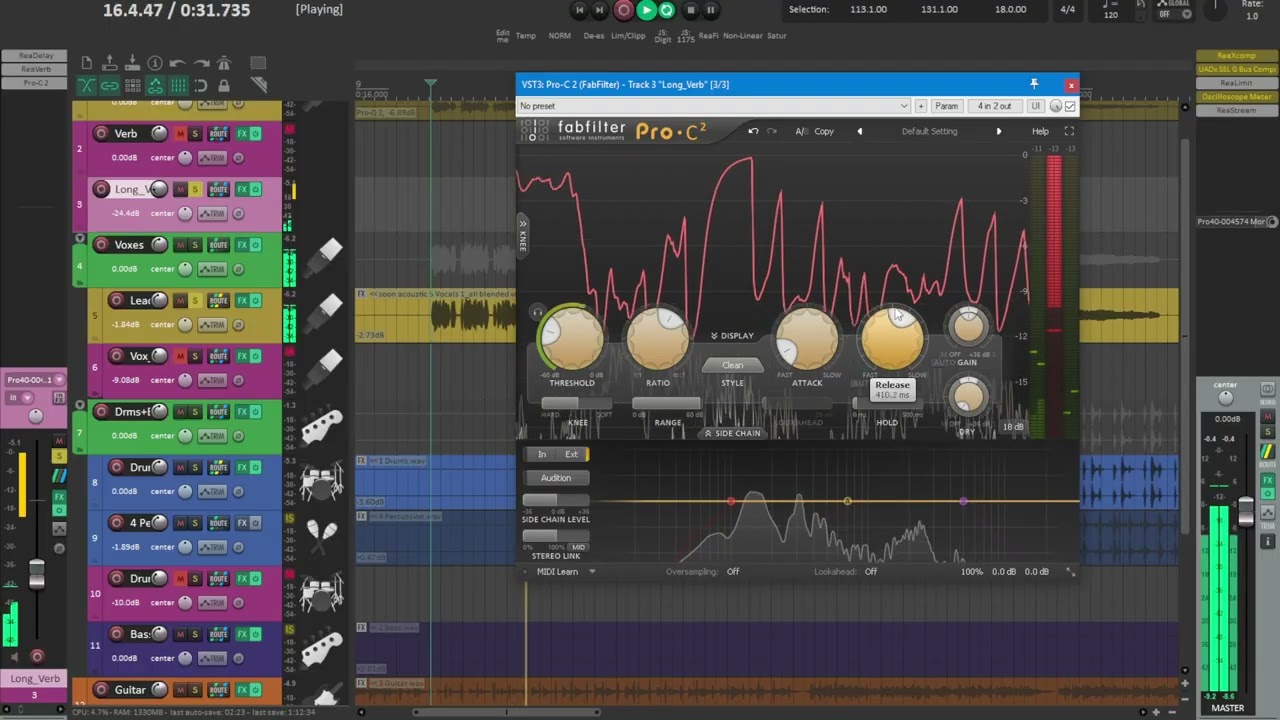Click phase invert icon on Long_Verb track

pyautogui.click(x=239, y=213)
